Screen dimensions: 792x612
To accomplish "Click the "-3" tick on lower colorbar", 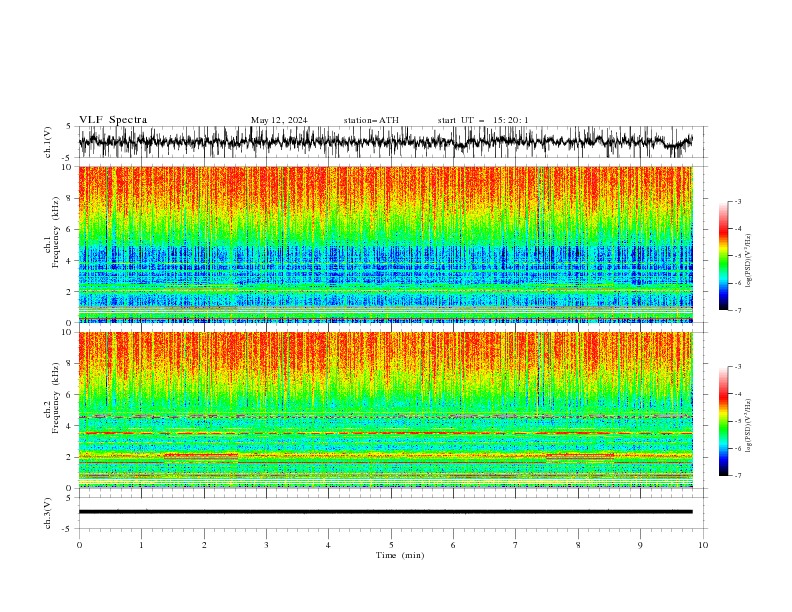I will point(738,367).
